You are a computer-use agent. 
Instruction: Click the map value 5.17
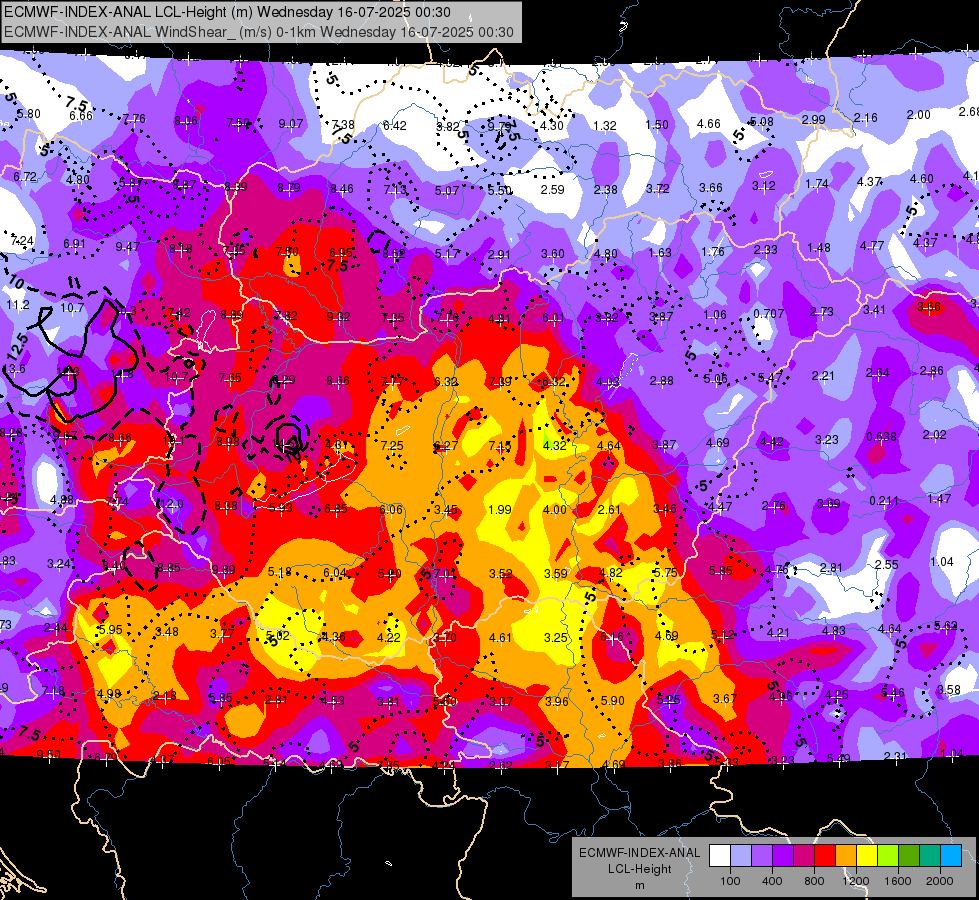tap(447, 254)
